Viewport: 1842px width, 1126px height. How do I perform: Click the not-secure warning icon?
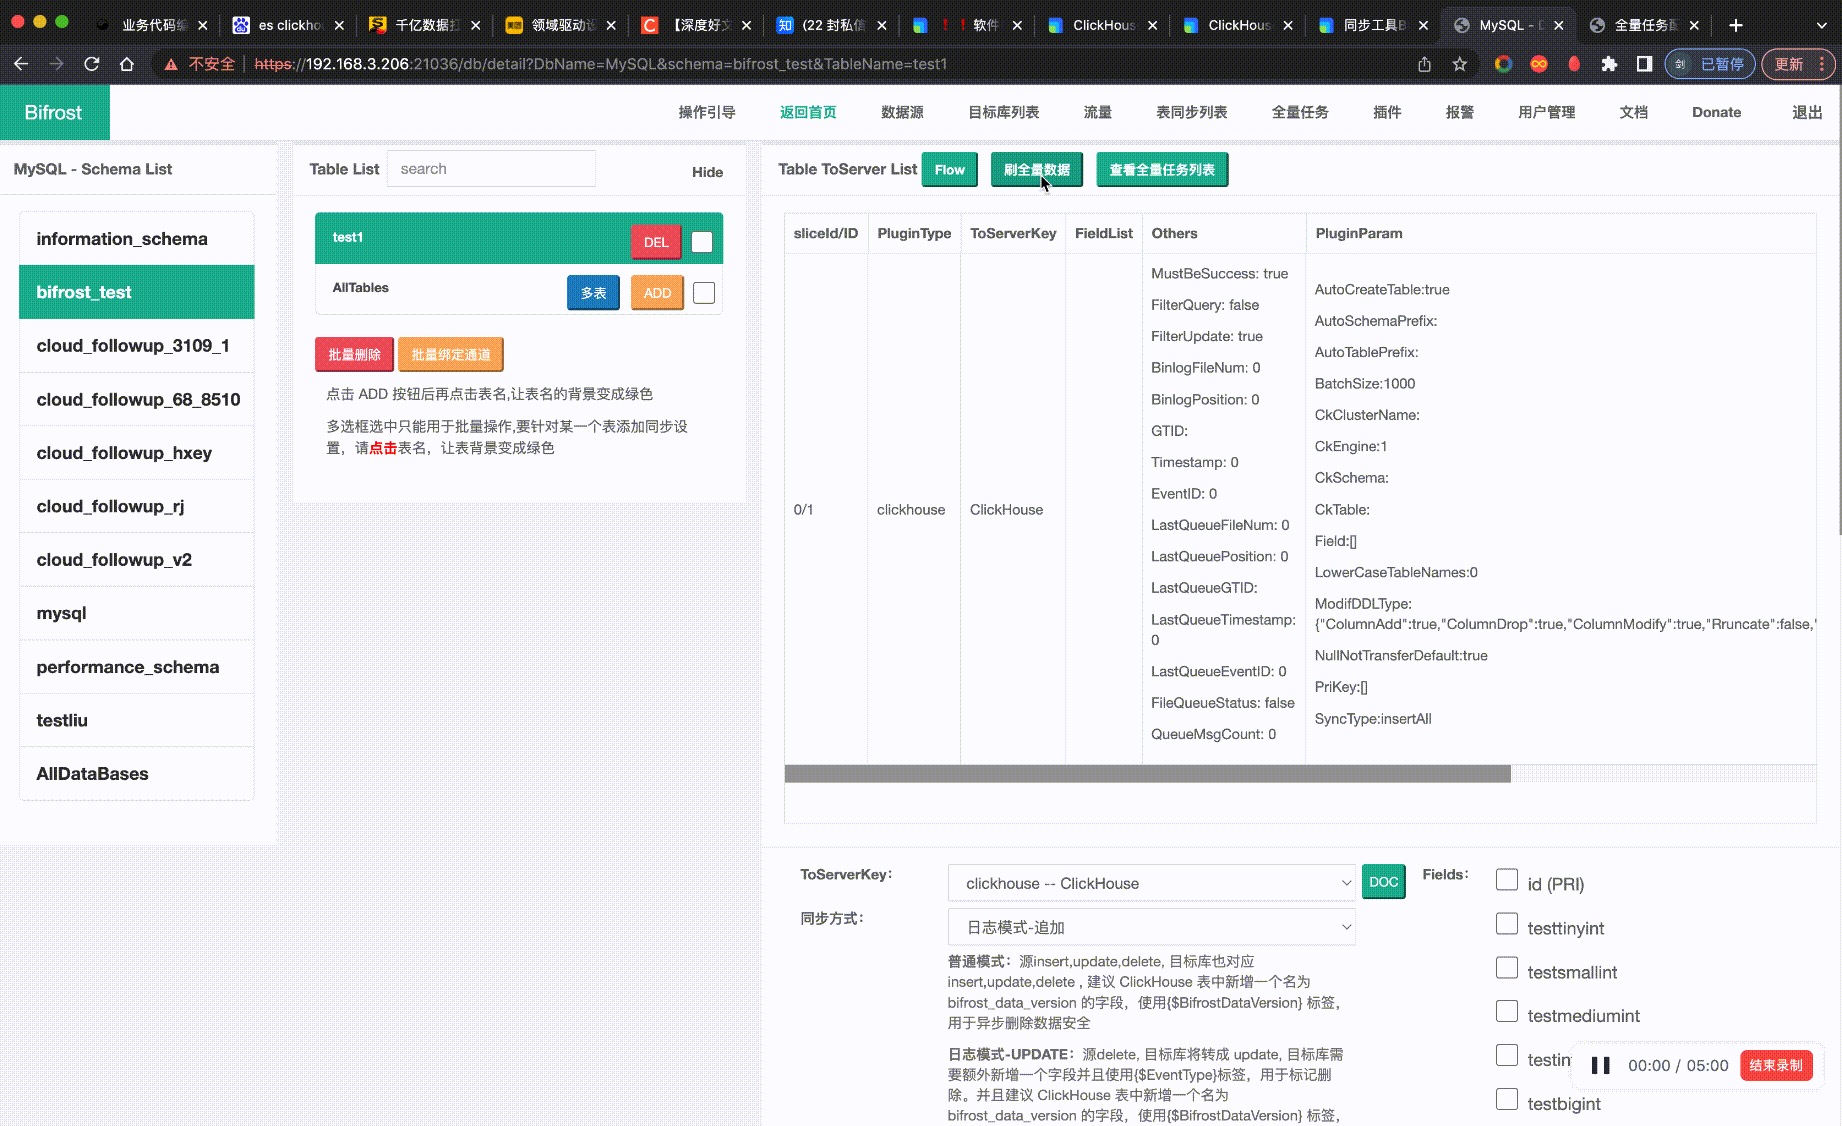coord(171,64)
